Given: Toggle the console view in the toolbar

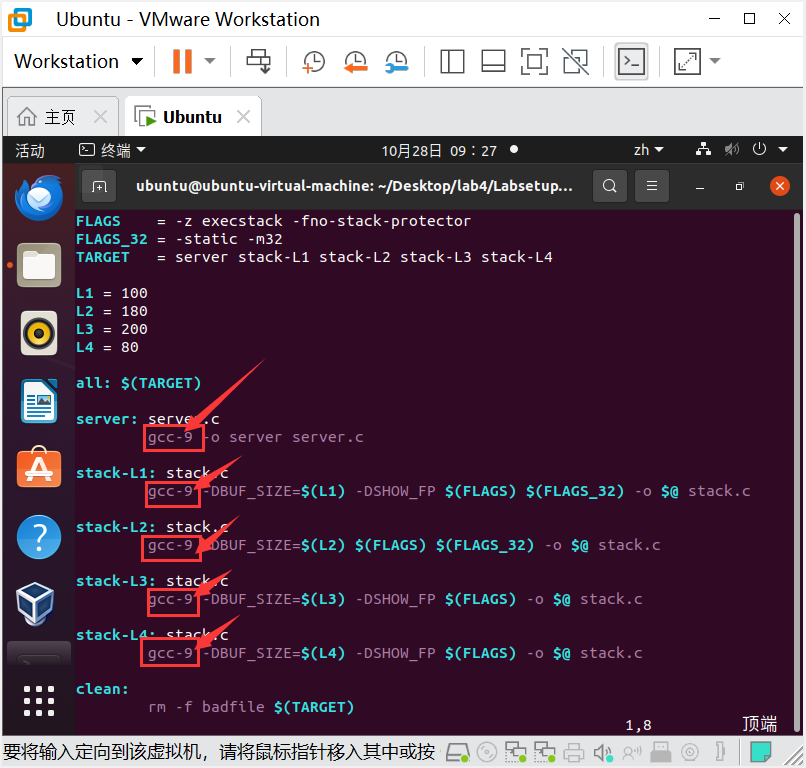Looking at the screenshot, I should (631, 61).
